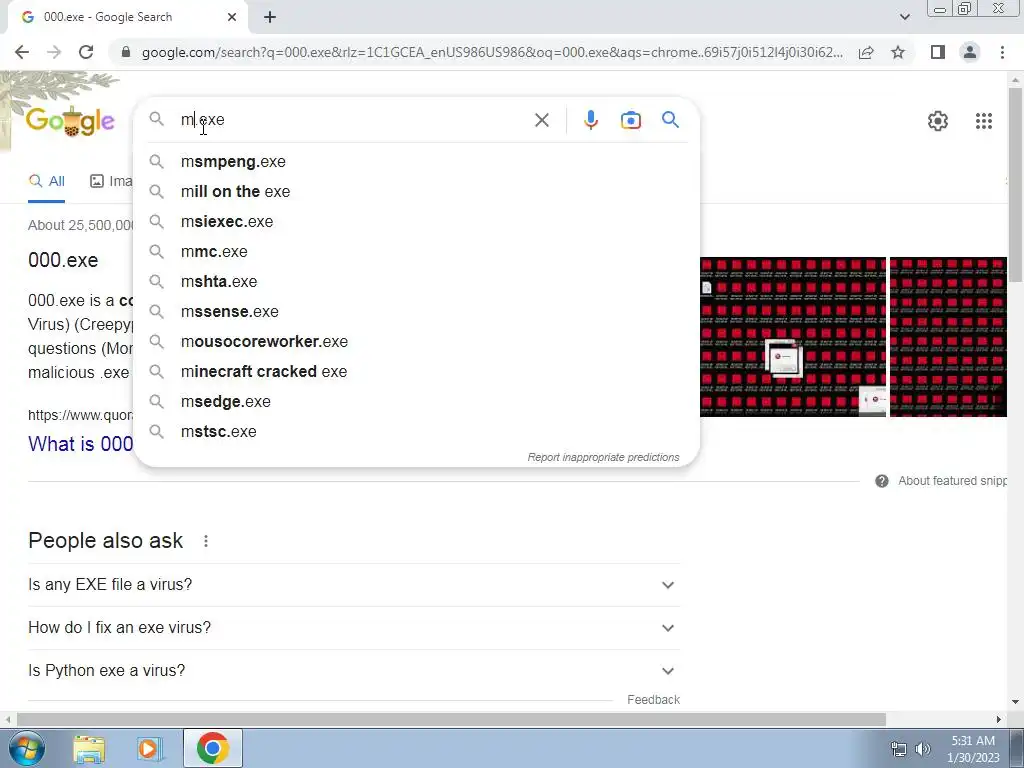Open the What is 000 result link
Viewport: 1024px width, 768px height.
[80, 444]
